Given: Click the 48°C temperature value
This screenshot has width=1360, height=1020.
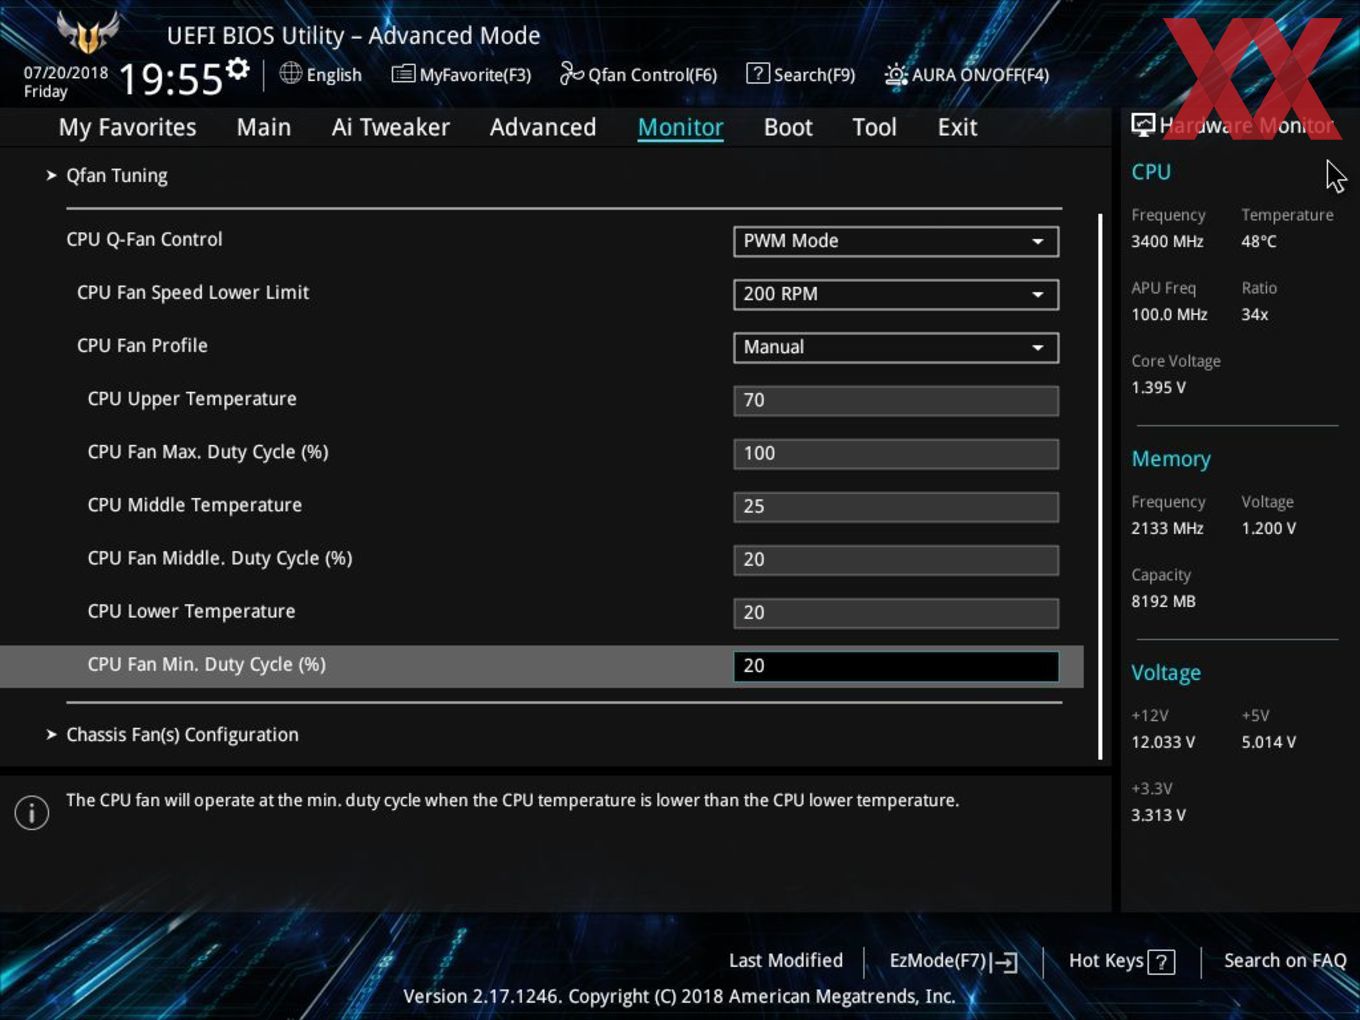Looking at the screenshot, I should 1259,241.
